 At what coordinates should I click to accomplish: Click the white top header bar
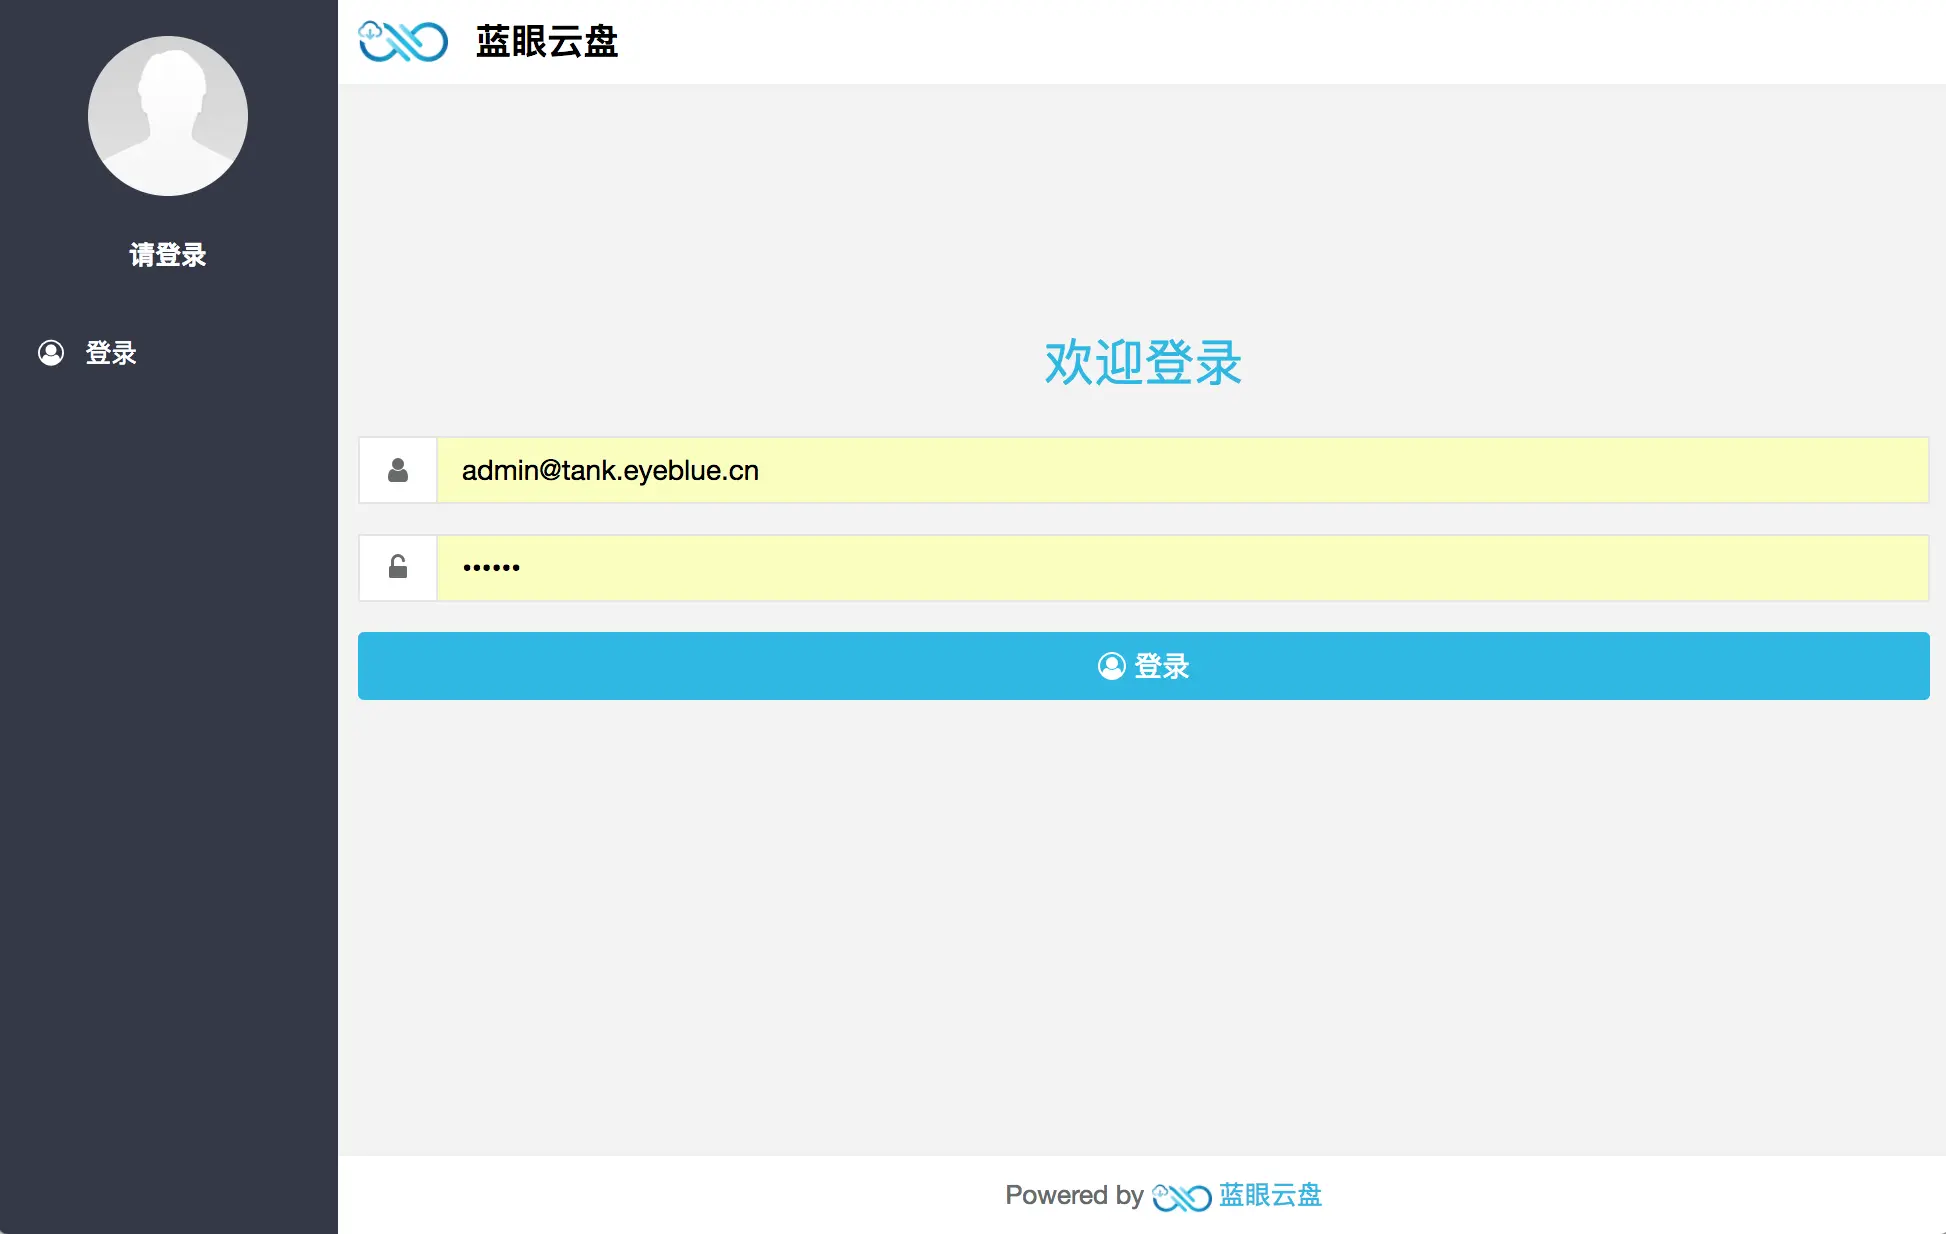tap(1200, 41)
